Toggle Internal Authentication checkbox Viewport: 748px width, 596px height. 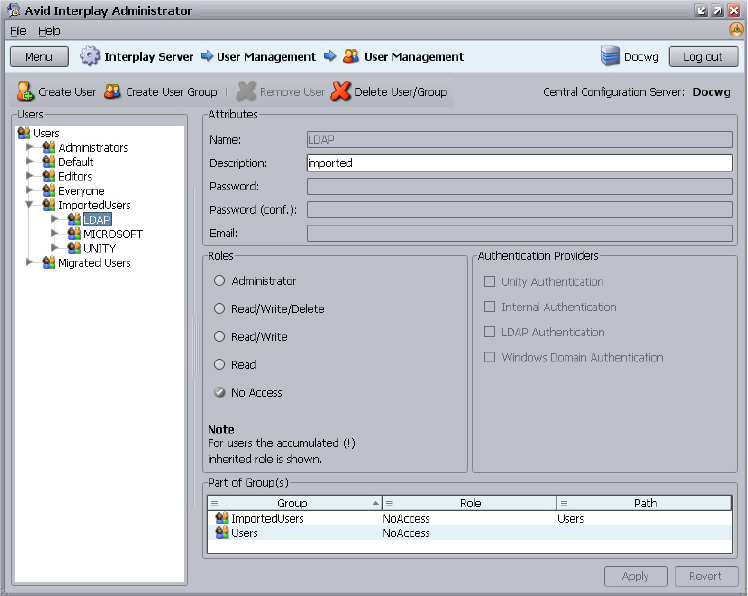pos(489,306)
